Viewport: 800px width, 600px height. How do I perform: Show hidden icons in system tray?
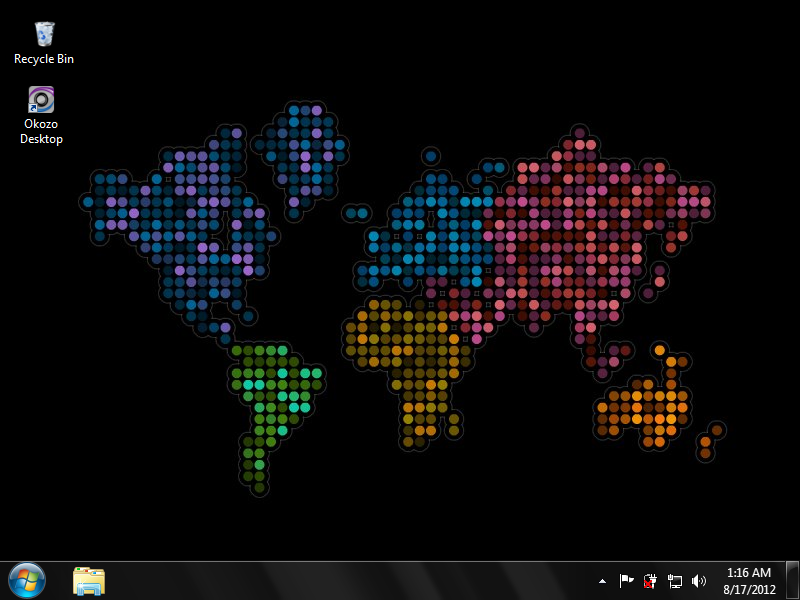click(603, 581)
